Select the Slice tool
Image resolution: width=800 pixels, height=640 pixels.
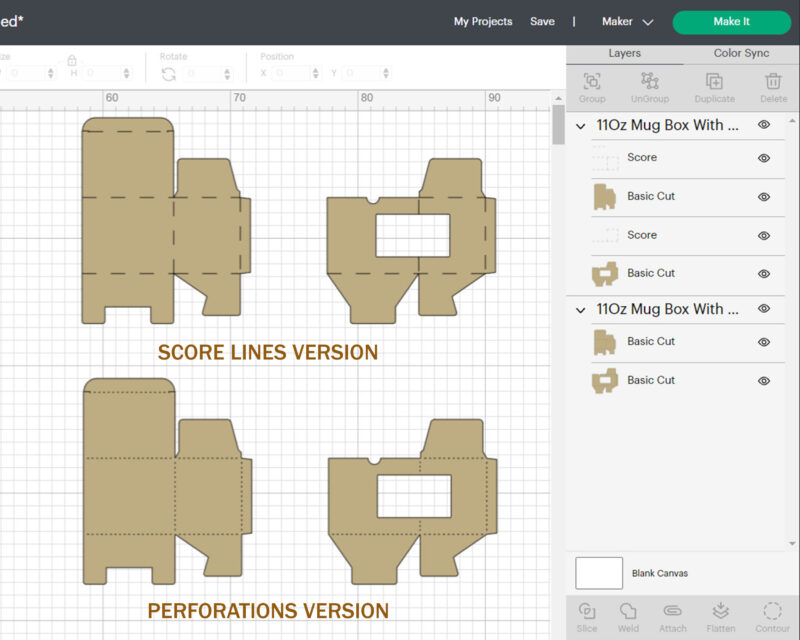tap(587, 614)
